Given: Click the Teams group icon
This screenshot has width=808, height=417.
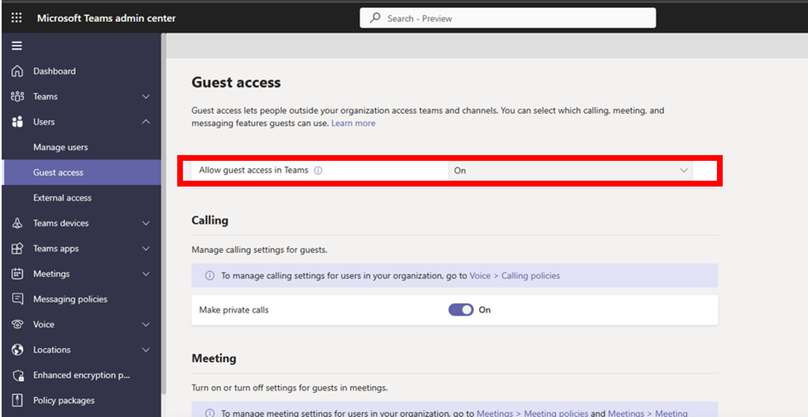Looking at the screenshot, I should point(17,96).
